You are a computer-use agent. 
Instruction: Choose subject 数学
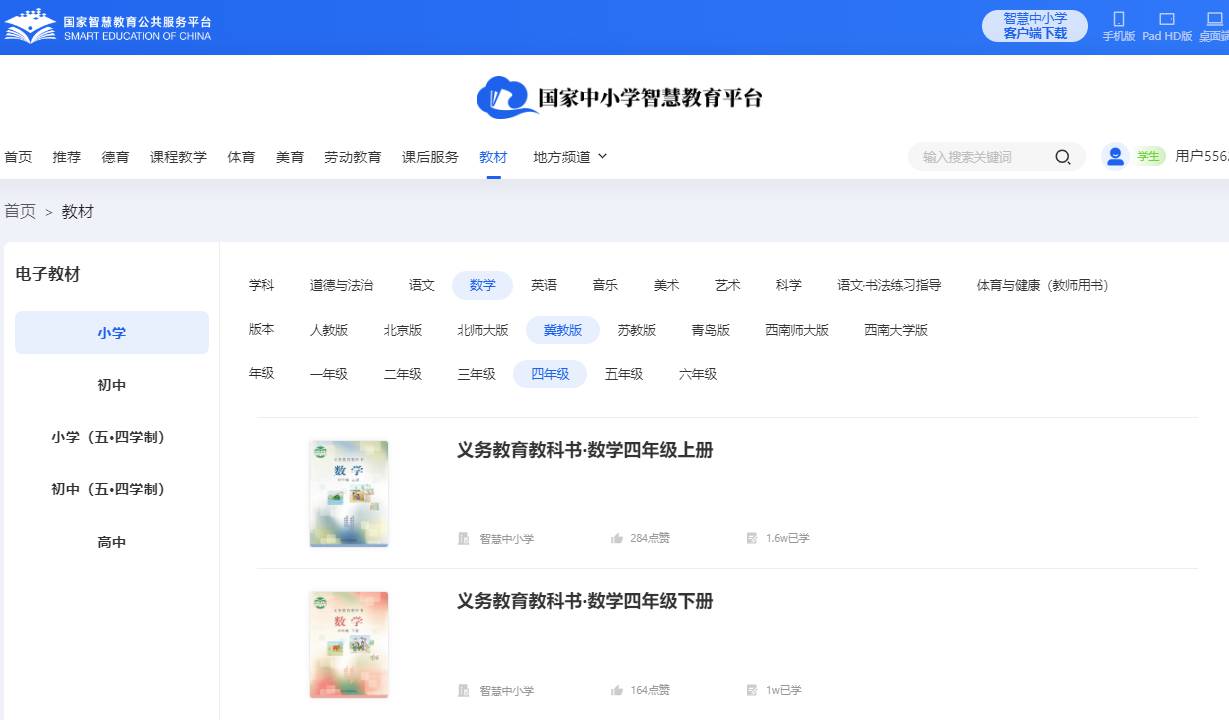[483, 285]
